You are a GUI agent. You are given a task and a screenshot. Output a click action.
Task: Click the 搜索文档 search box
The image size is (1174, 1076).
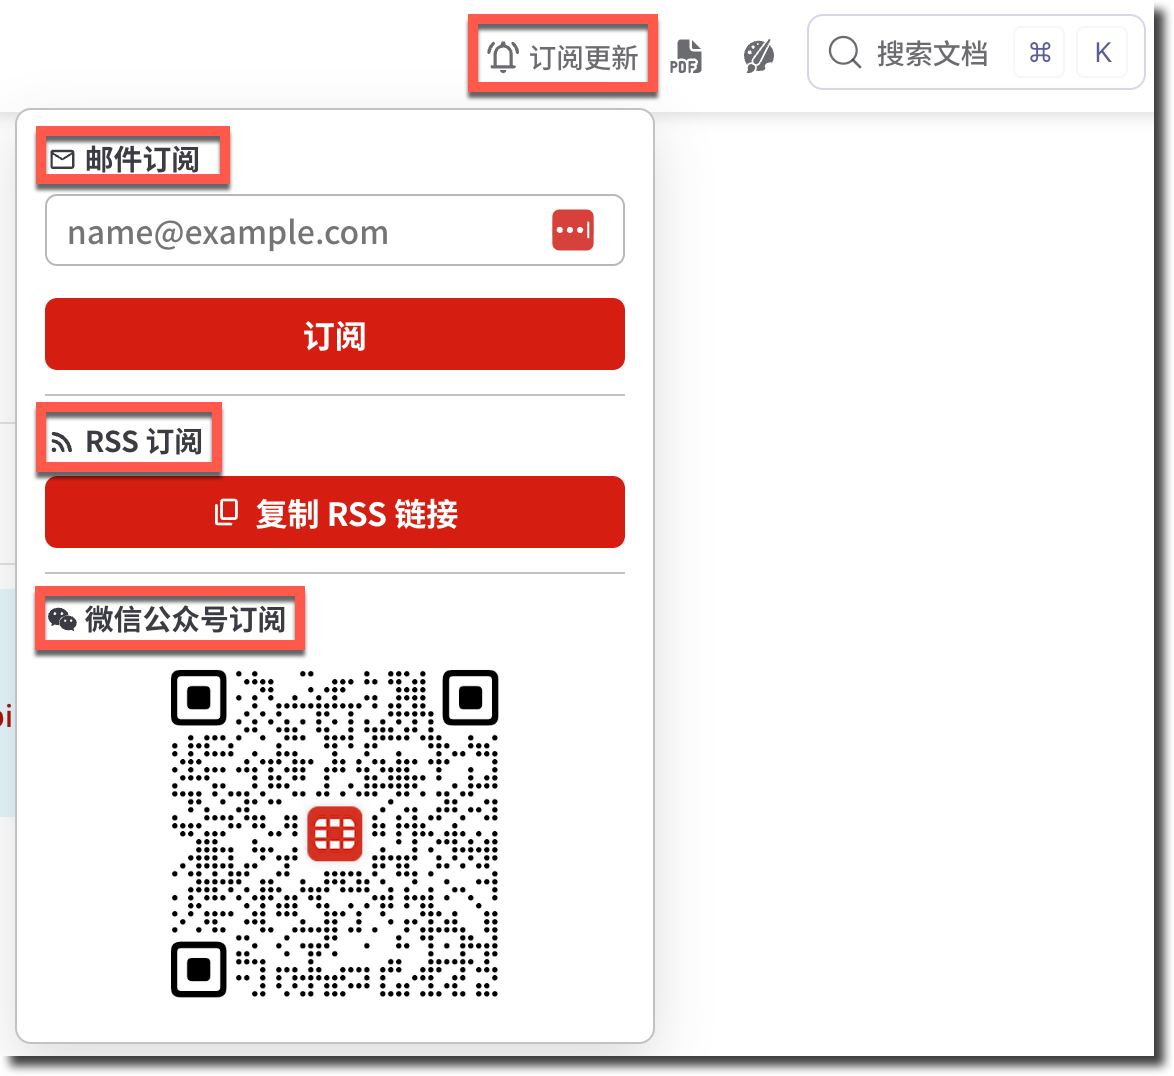point(976,52)
